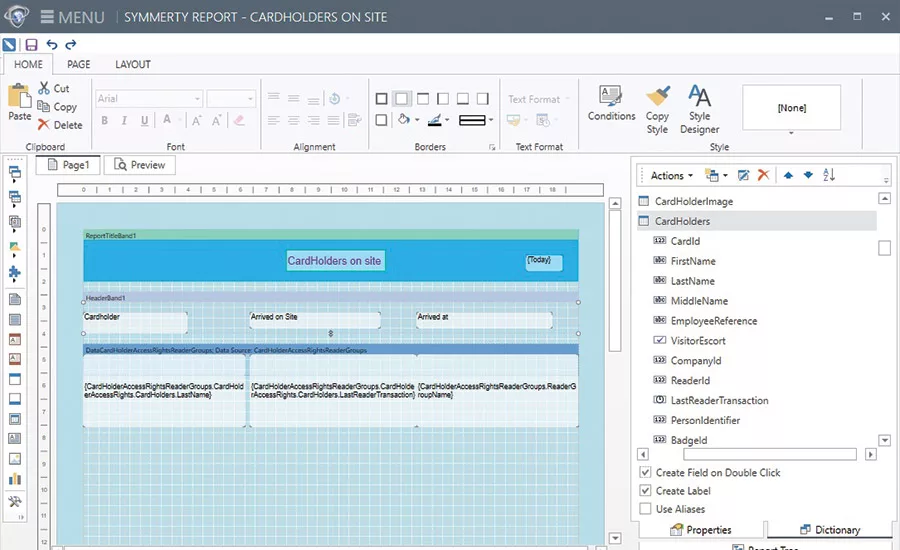
Task: Click the Undo arrow icon
Action: tap(52, 45)
